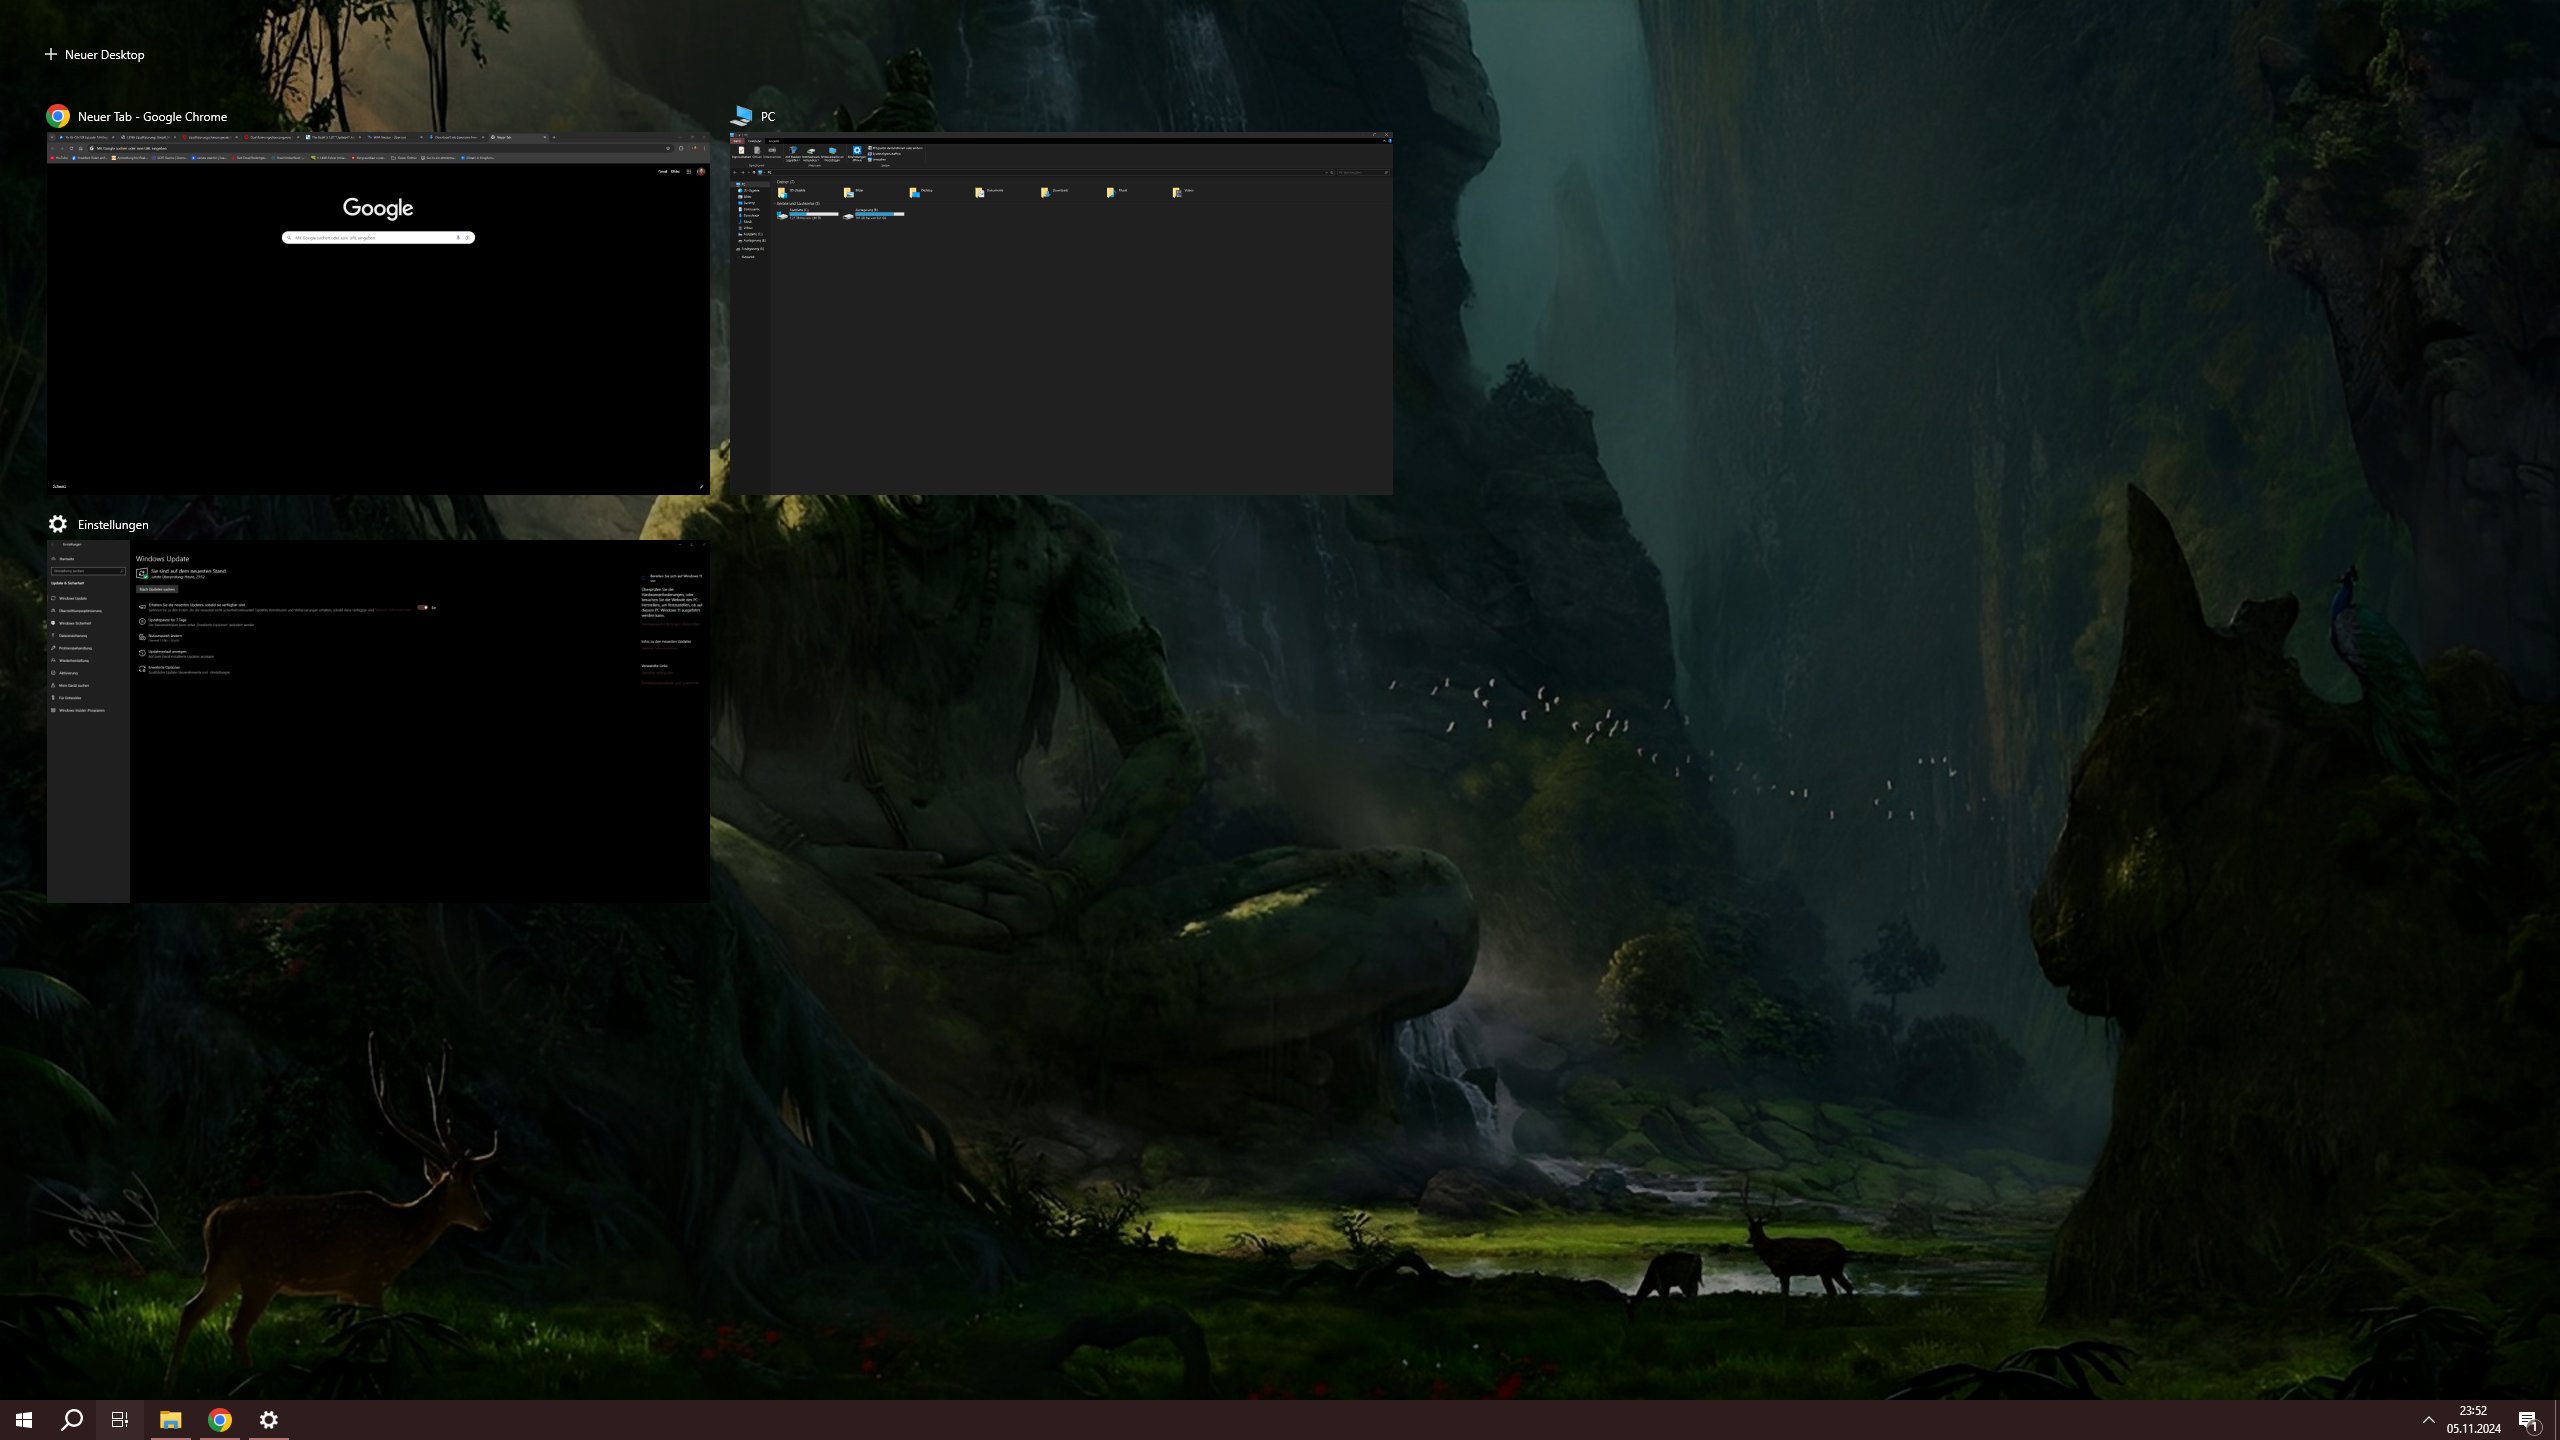Open Settings gear on the taskbar

[268, 1419]
